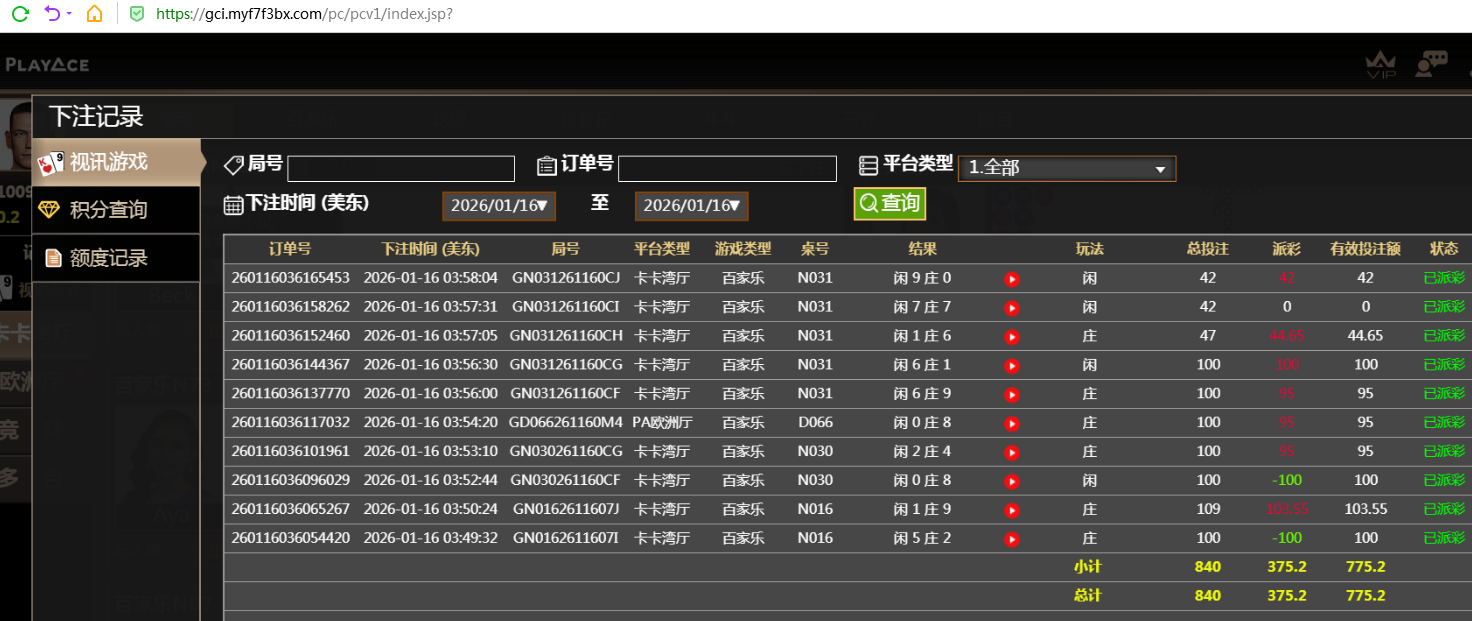
Task: Open the start date picker 2026/01/16
Action: [x=499, y=206]
